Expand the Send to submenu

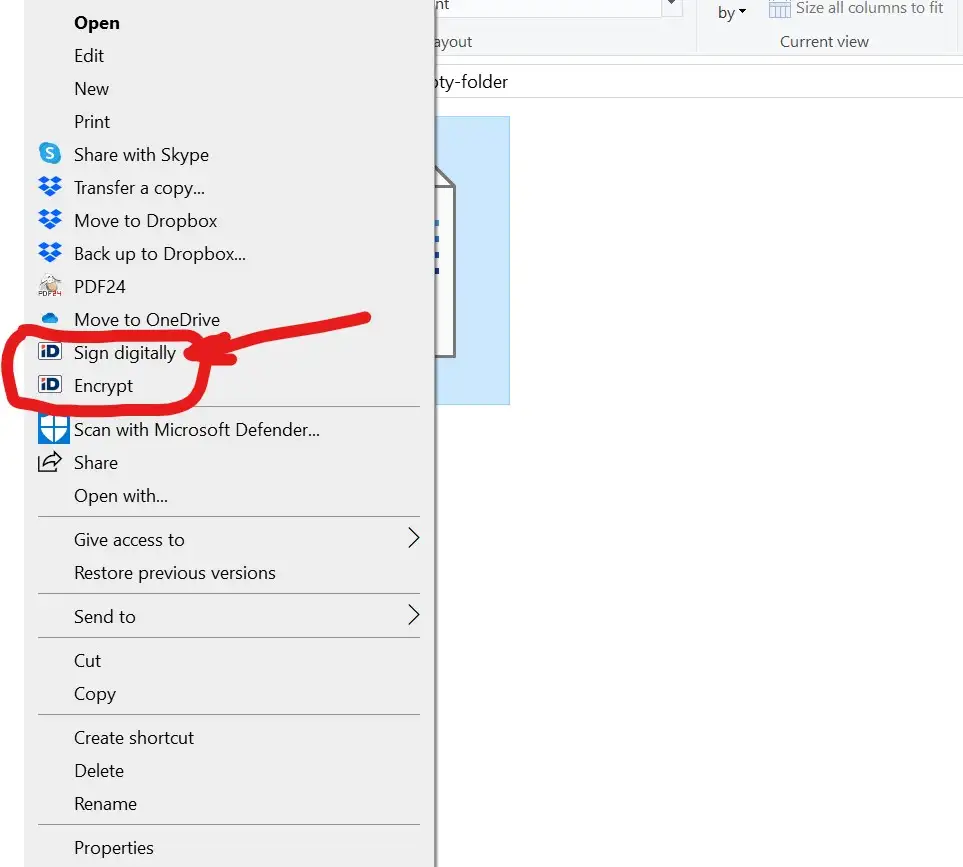[105, 617]
